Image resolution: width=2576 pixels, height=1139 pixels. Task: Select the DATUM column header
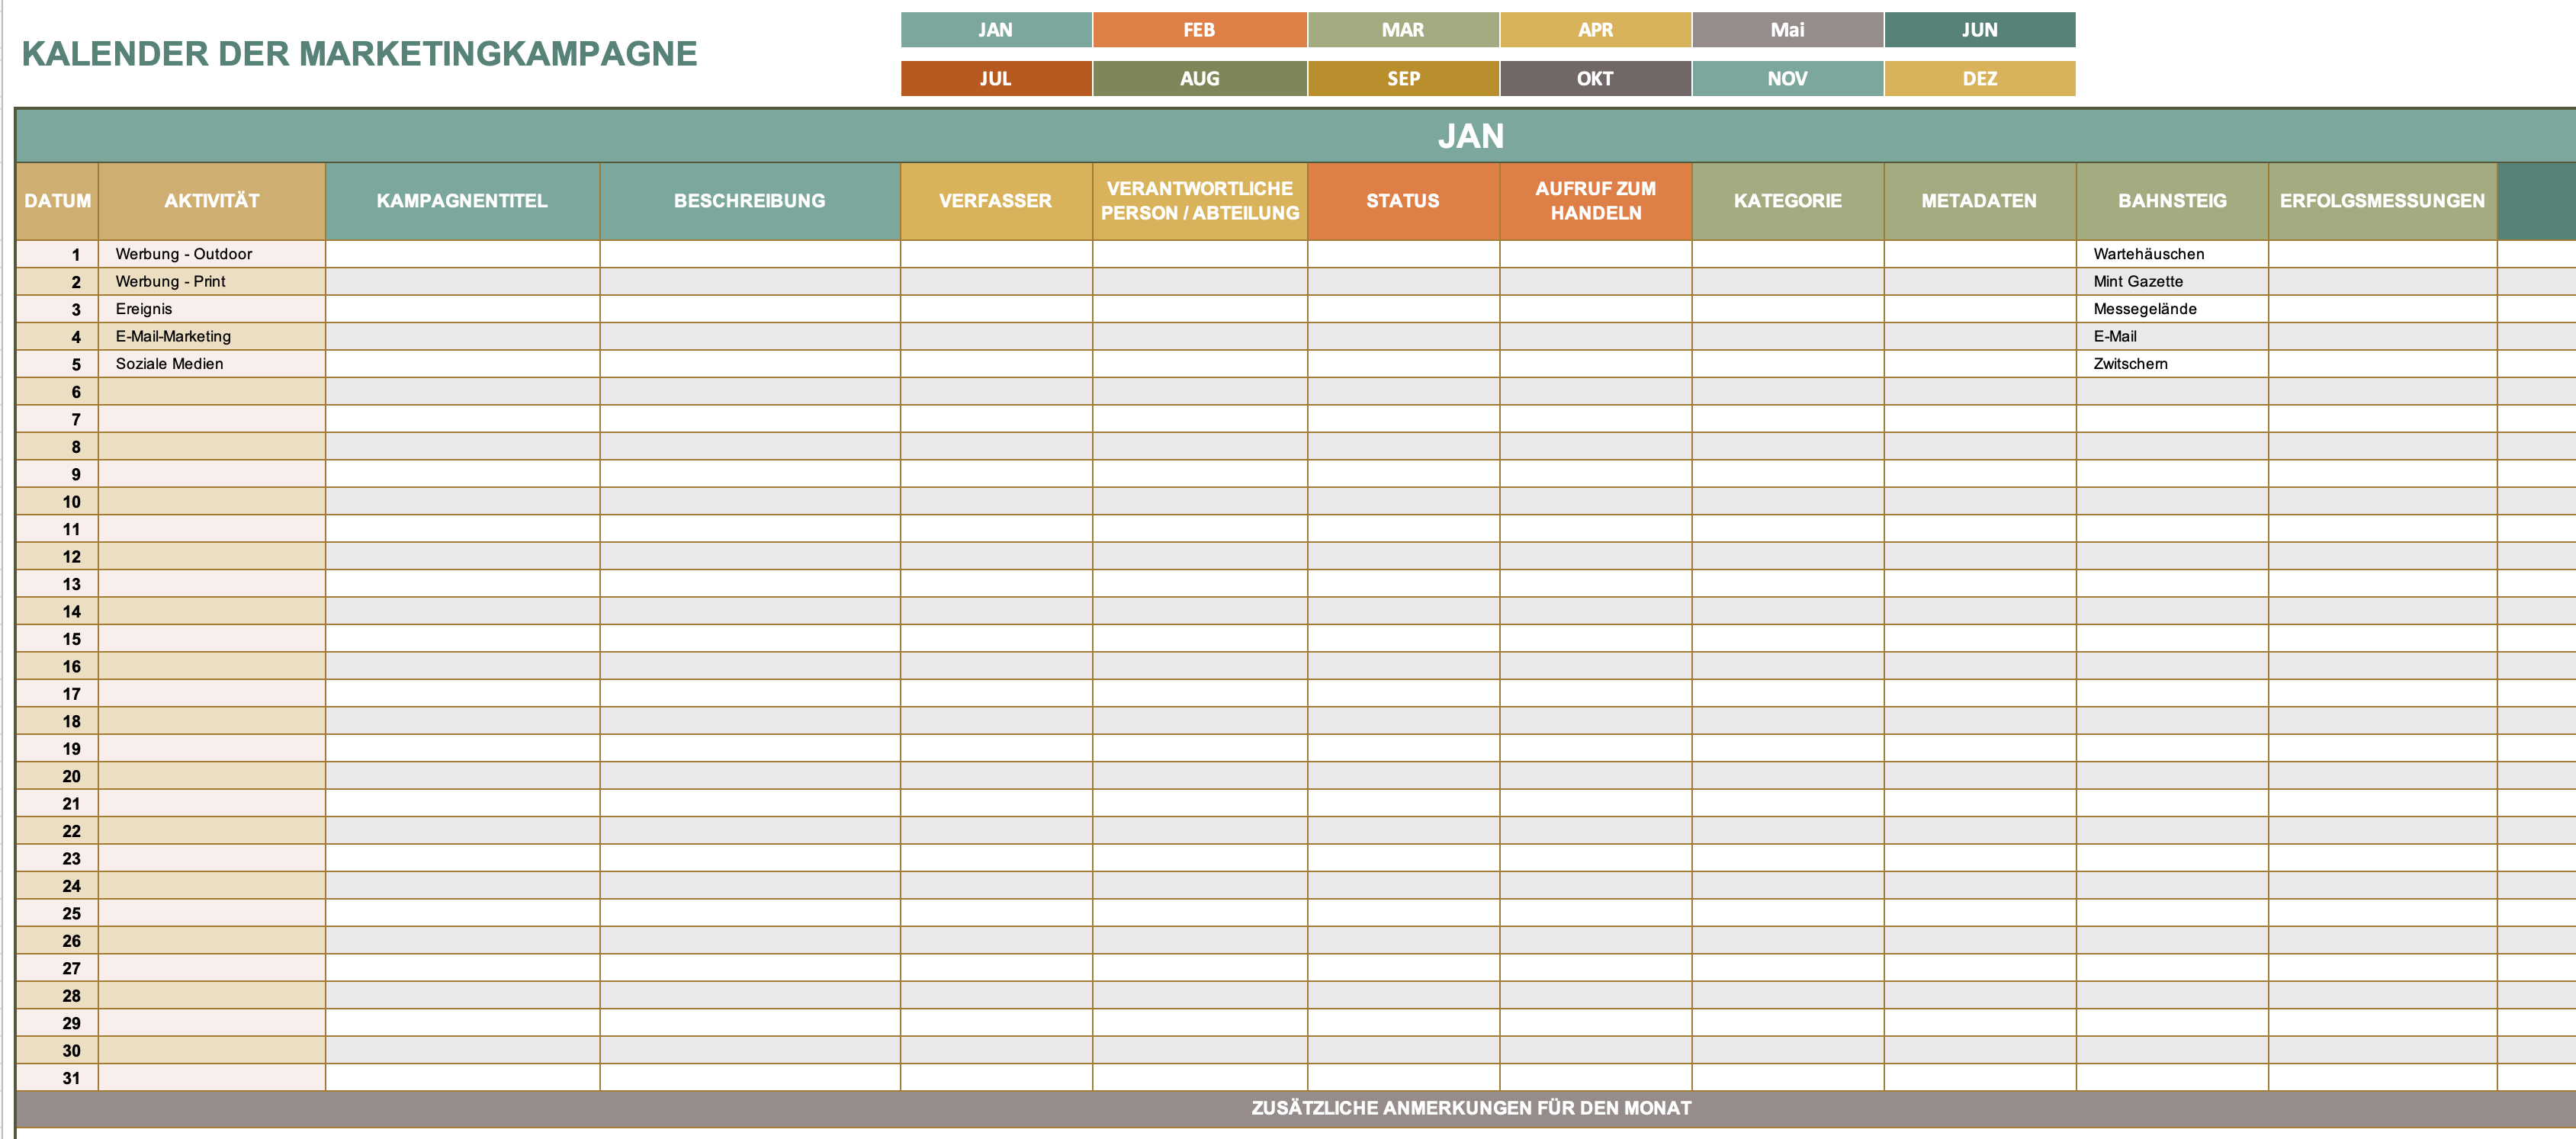pos(58,201)
